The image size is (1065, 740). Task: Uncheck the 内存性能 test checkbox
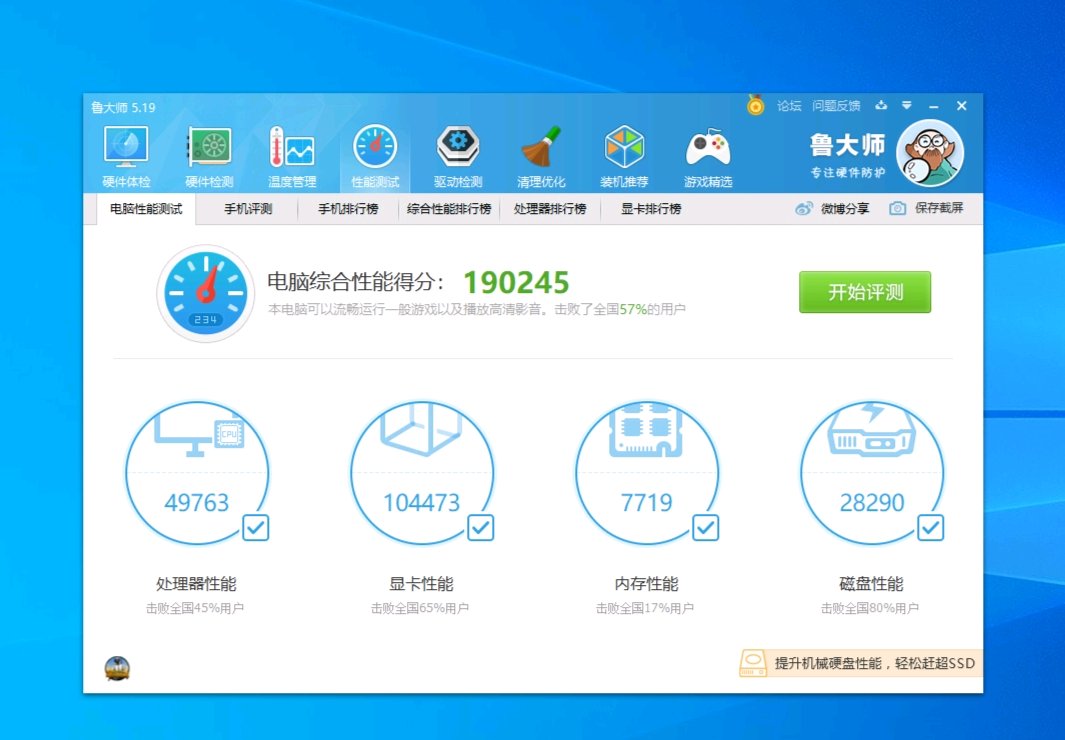705,528
